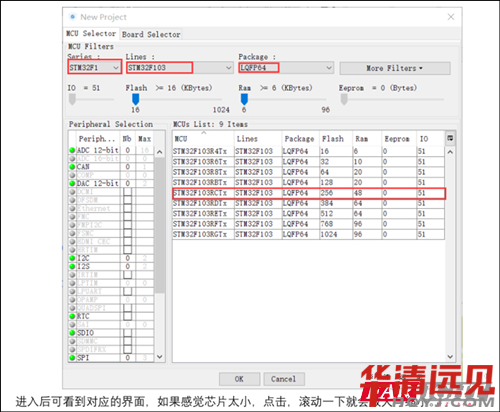Tick the QUADSPI peripheral checkbox
Image resolution: width=500 pixels, height=412 pixels.
(x=127, y=308)
